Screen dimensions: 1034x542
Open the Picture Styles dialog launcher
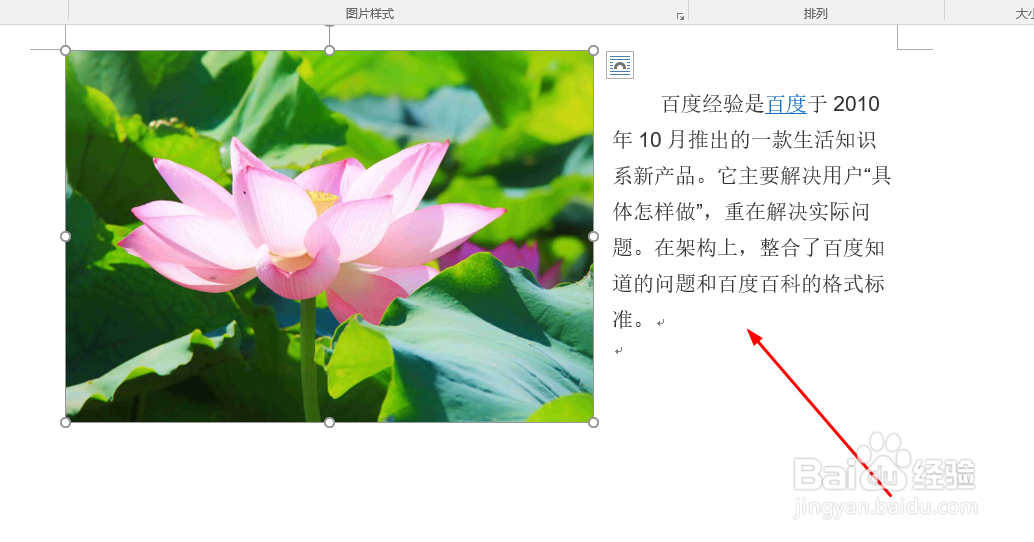tap(680, 16)
